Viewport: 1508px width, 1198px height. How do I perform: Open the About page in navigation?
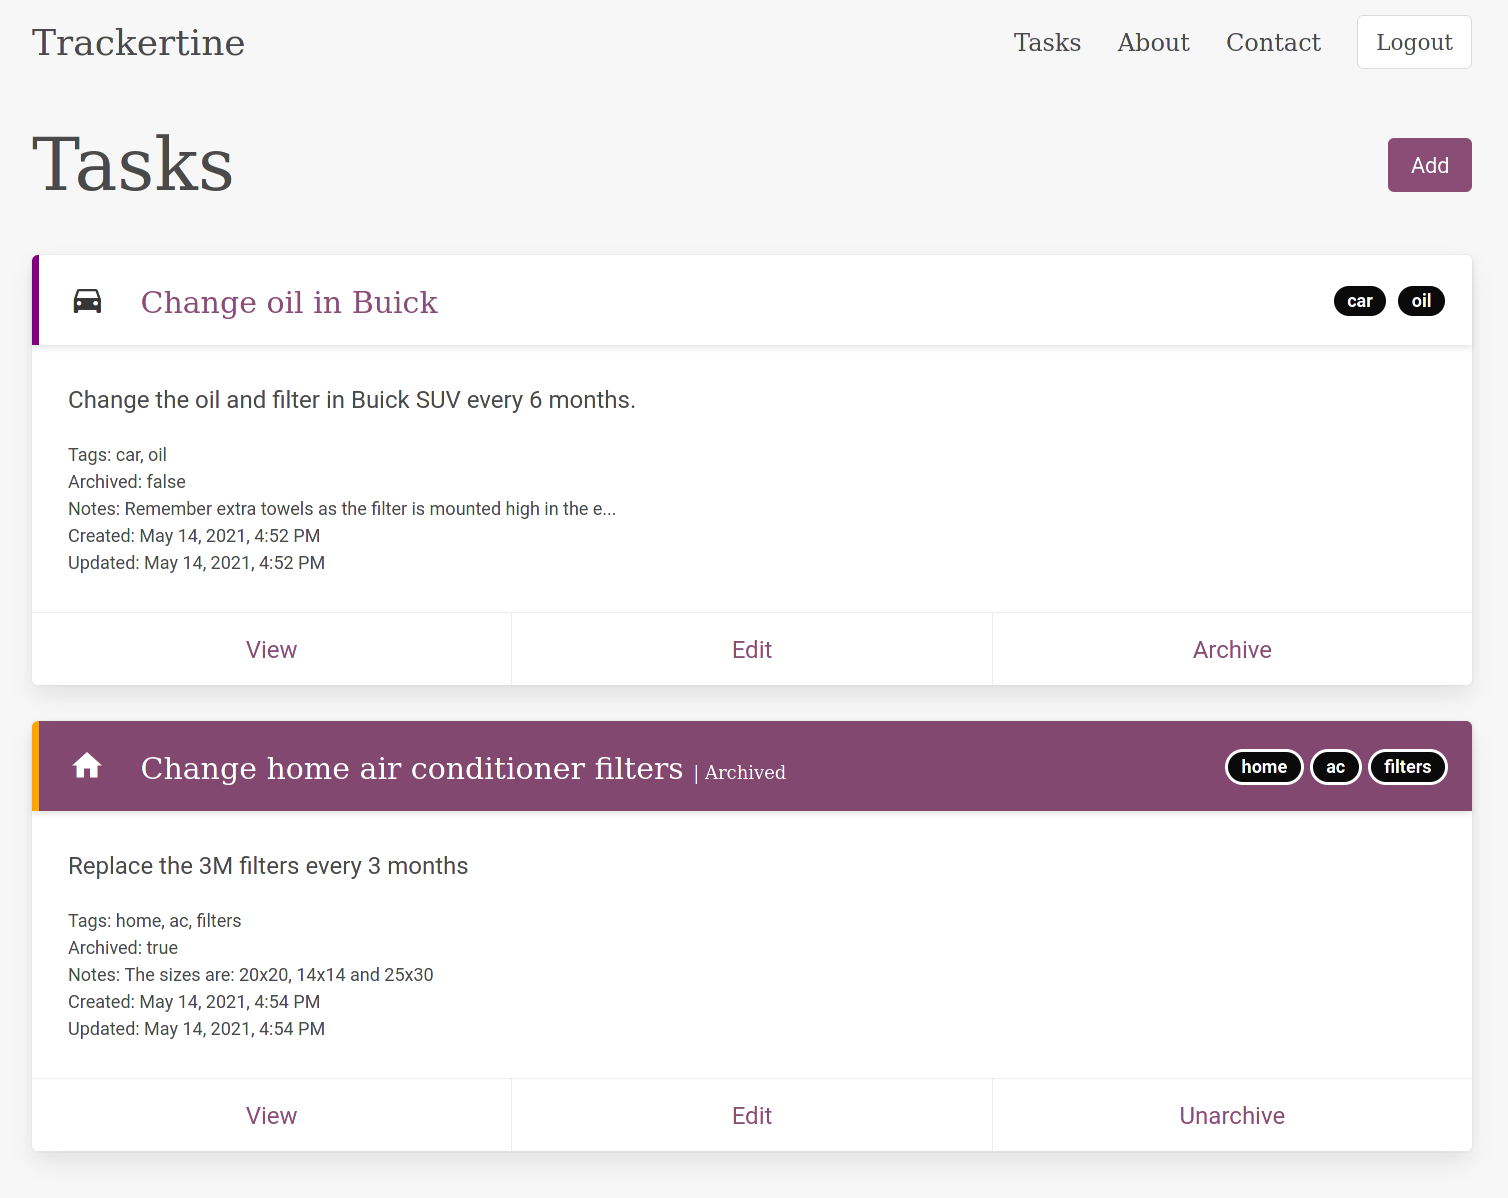point(1153,42)
